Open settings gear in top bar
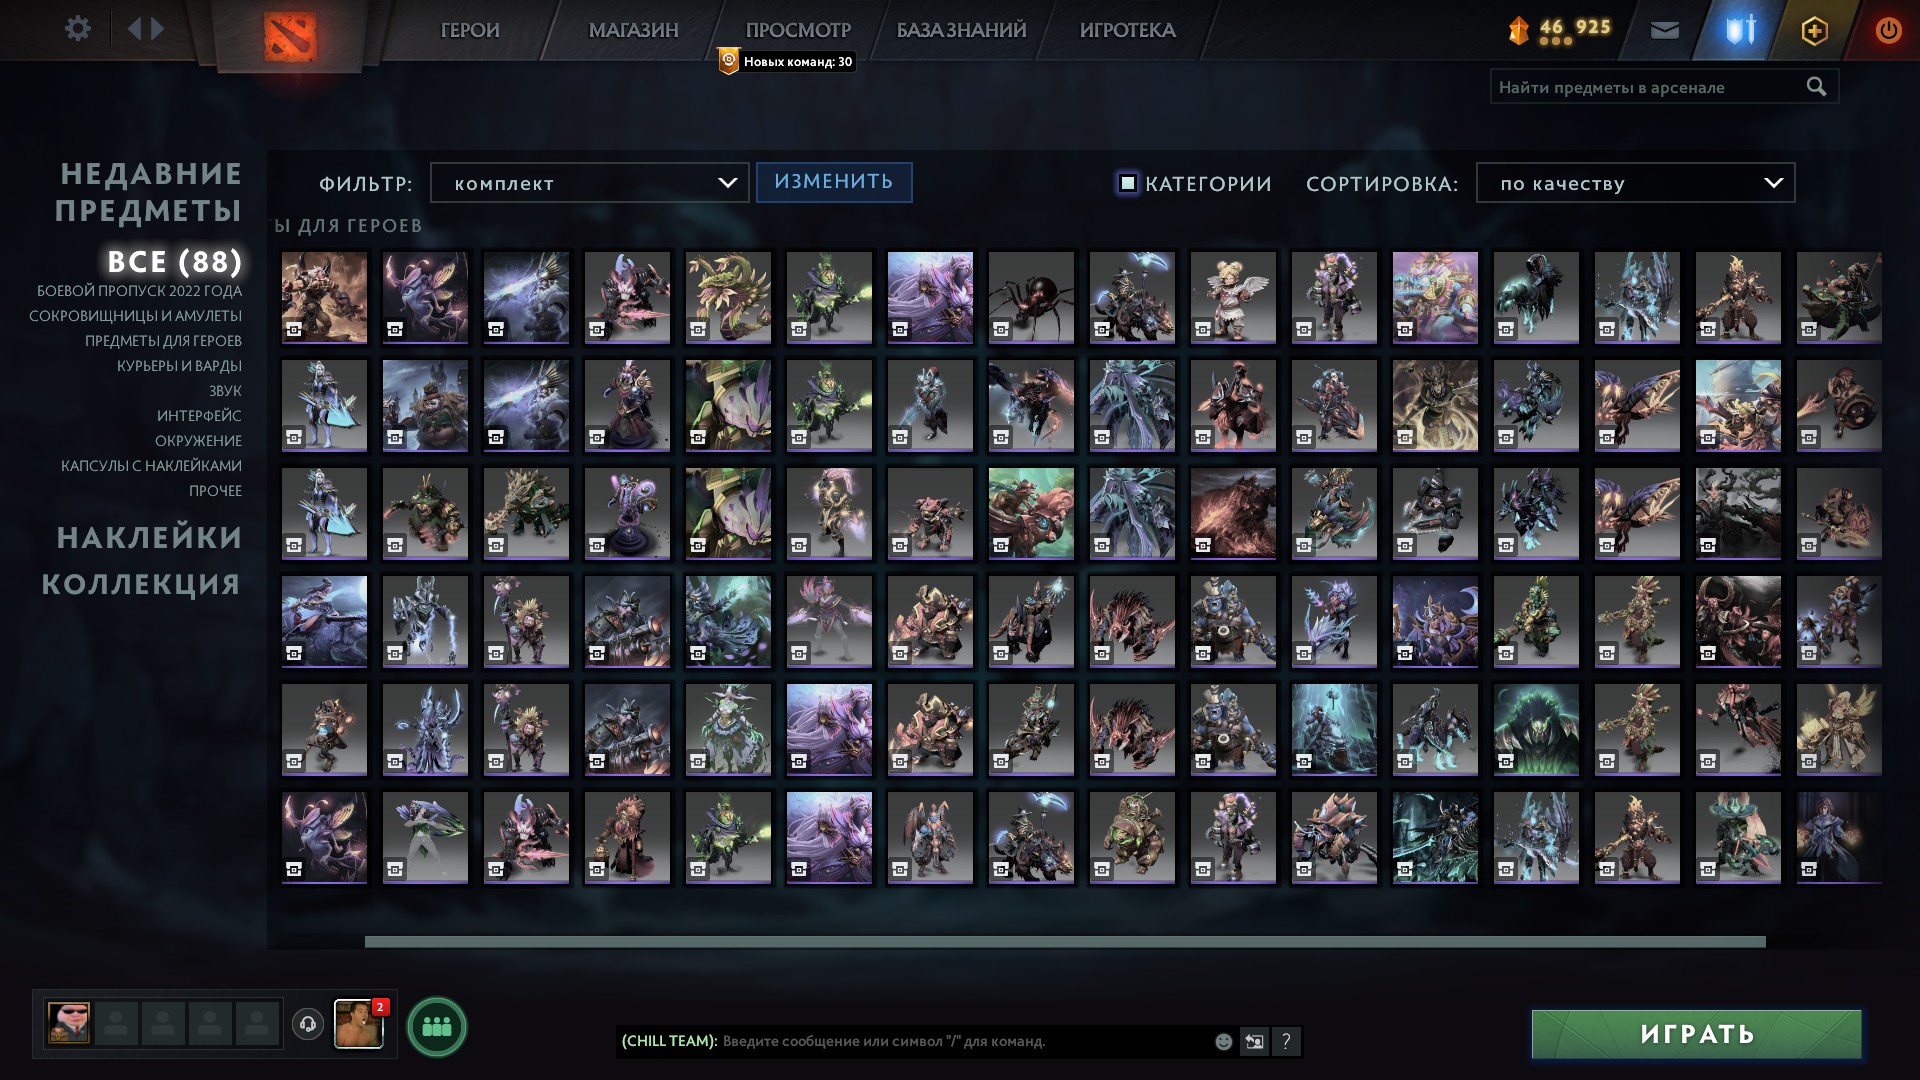Viewport: 1920px width, 1080px height. tap(77, 29)
